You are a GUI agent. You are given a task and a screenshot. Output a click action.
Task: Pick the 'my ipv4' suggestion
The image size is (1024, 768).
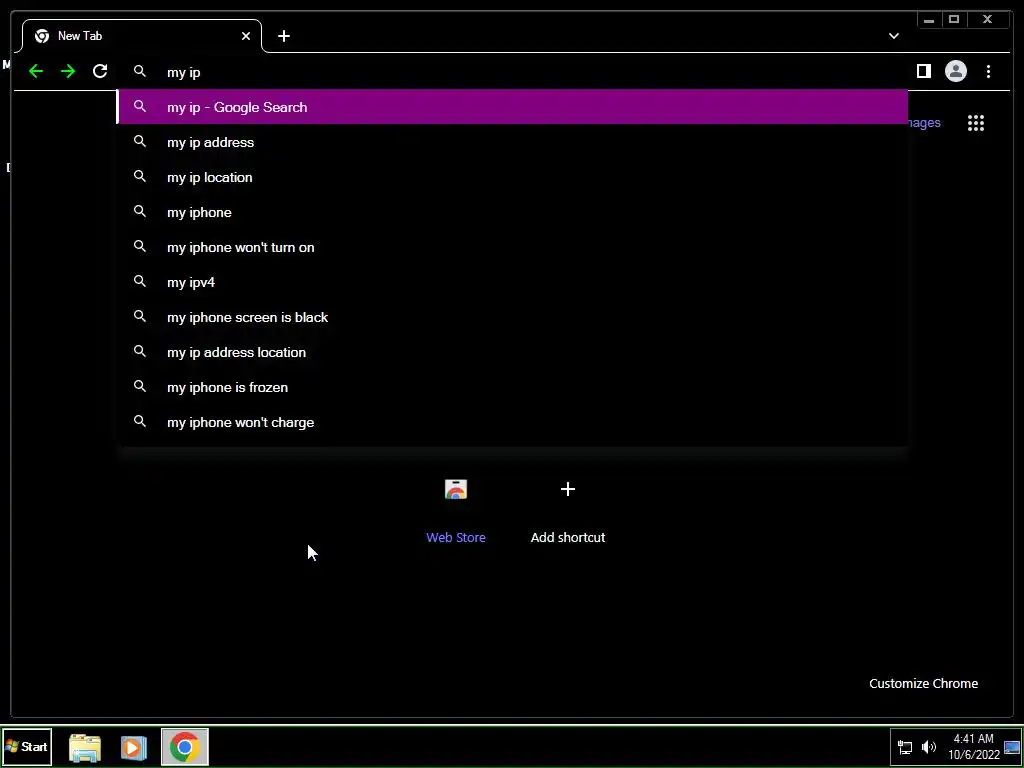coord(513,282)
